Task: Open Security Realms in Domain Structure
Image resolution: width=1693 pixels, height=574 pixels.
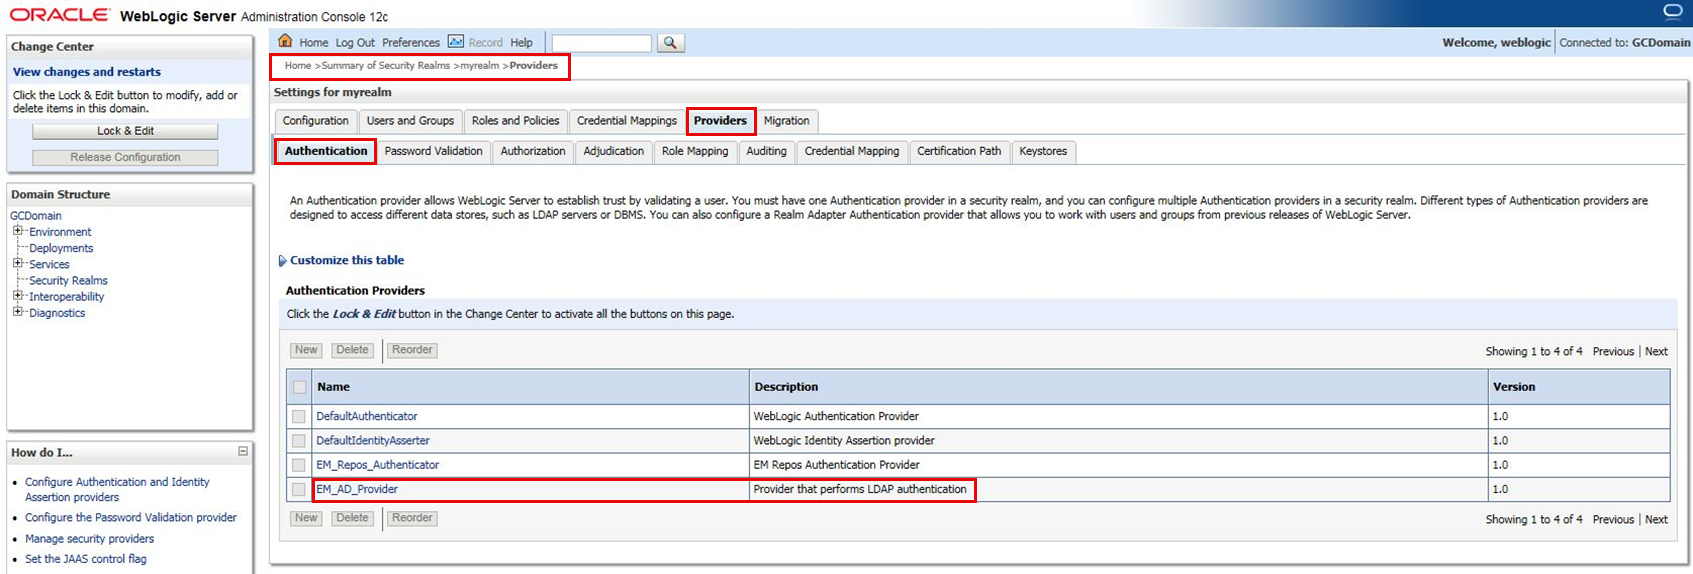Action: [x=68, y=281]
